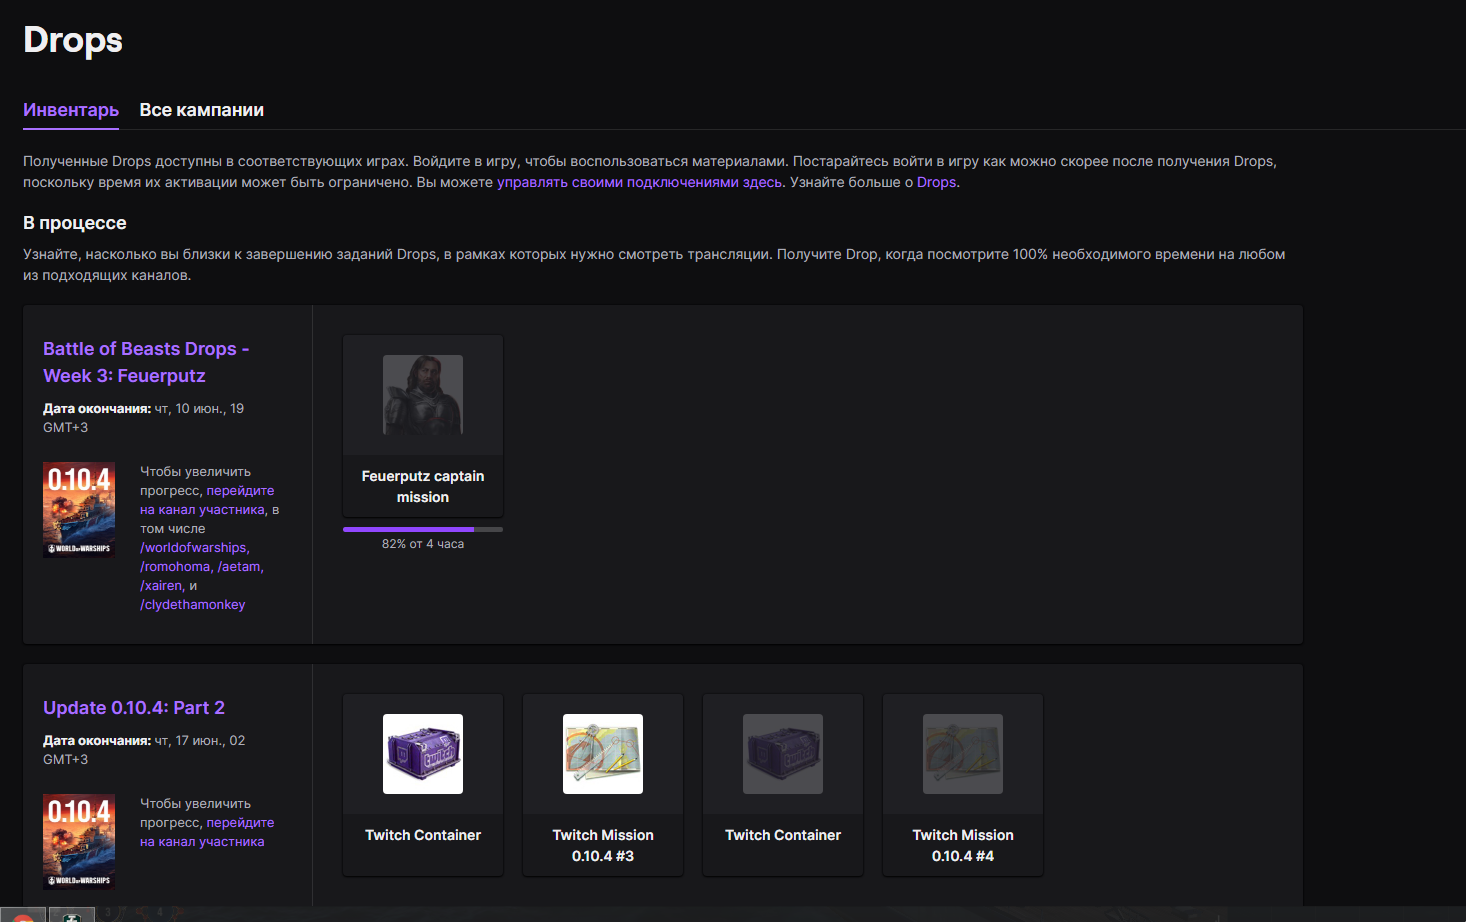1466x922 pixels.
Task: Open the управлять своими подключениями здесь link
Action: pos(639,182)
